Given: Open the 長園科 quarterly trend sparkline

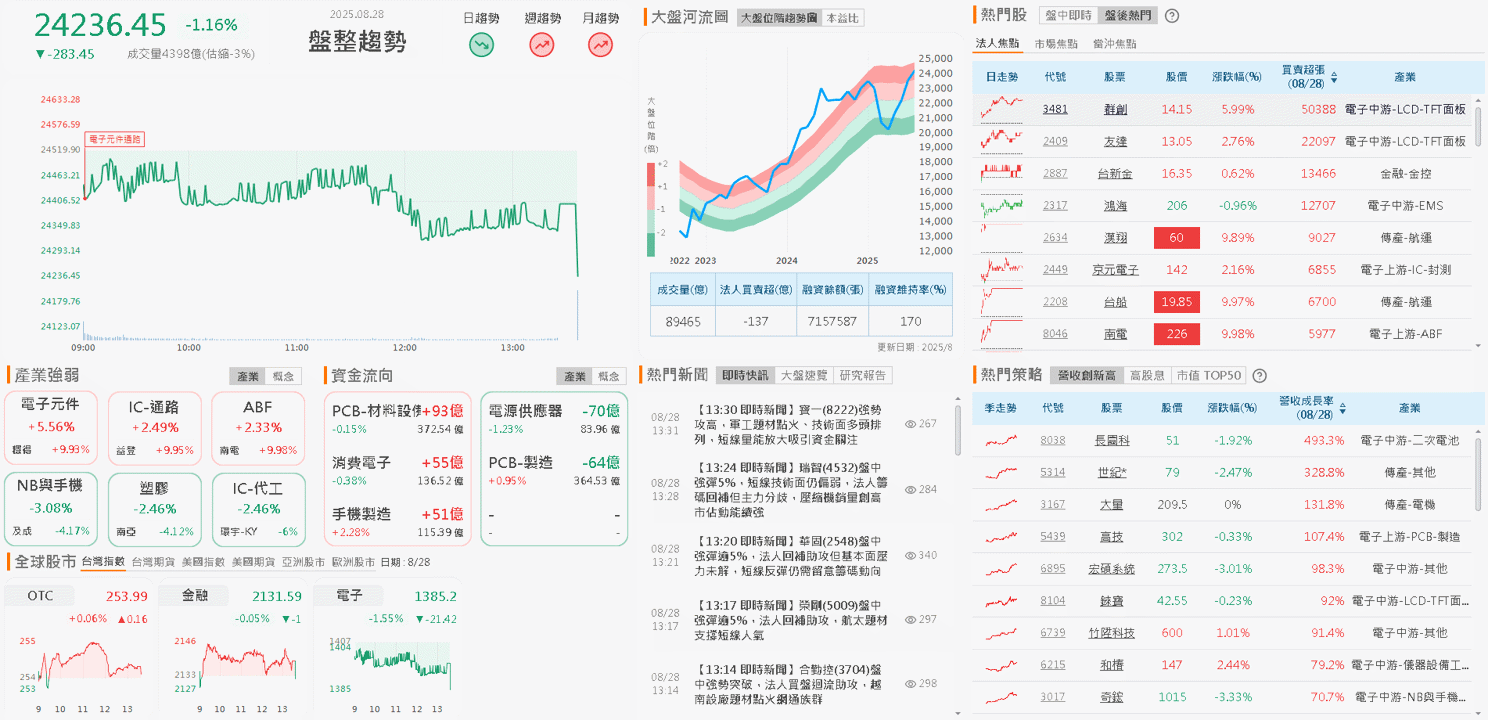Looking at the screenshot, I should 1002,440.
